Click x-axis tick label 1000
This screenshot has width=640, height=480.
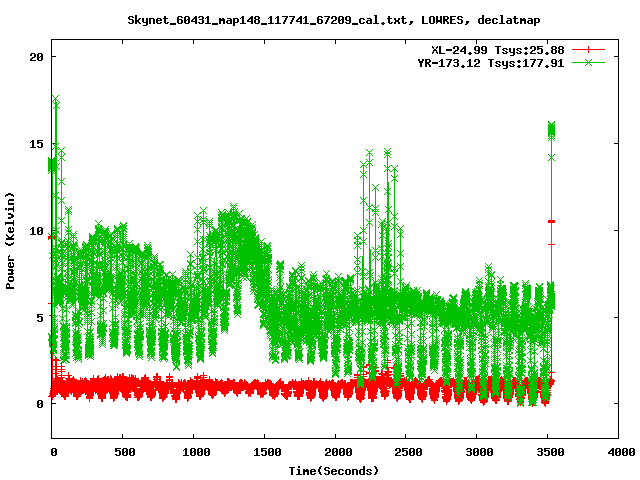click(x=196, y=452)
